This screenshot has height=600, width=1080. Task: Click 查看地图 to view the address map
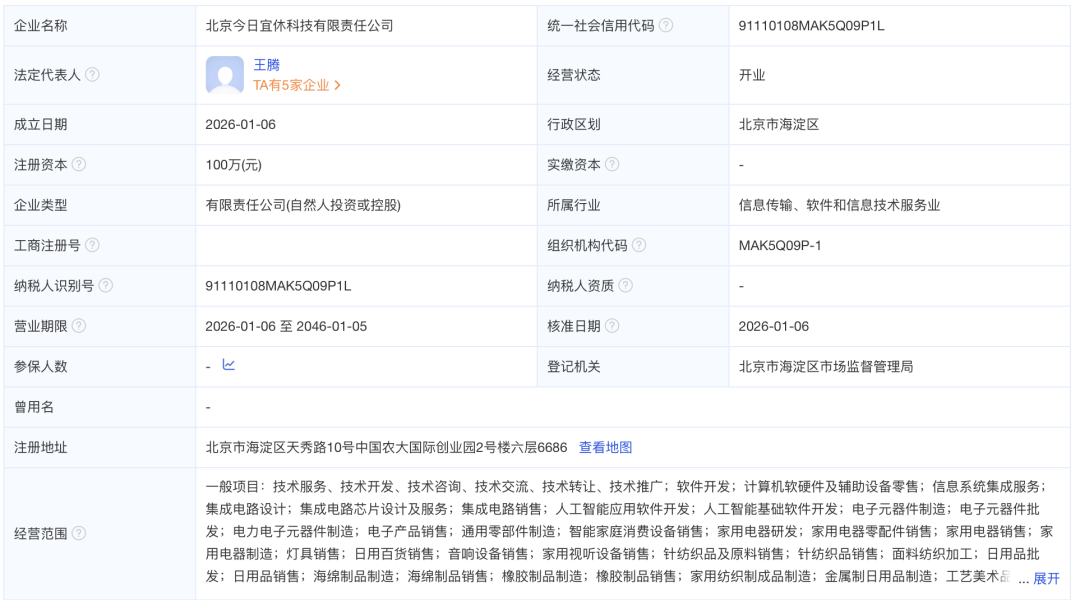pos(605,447)
